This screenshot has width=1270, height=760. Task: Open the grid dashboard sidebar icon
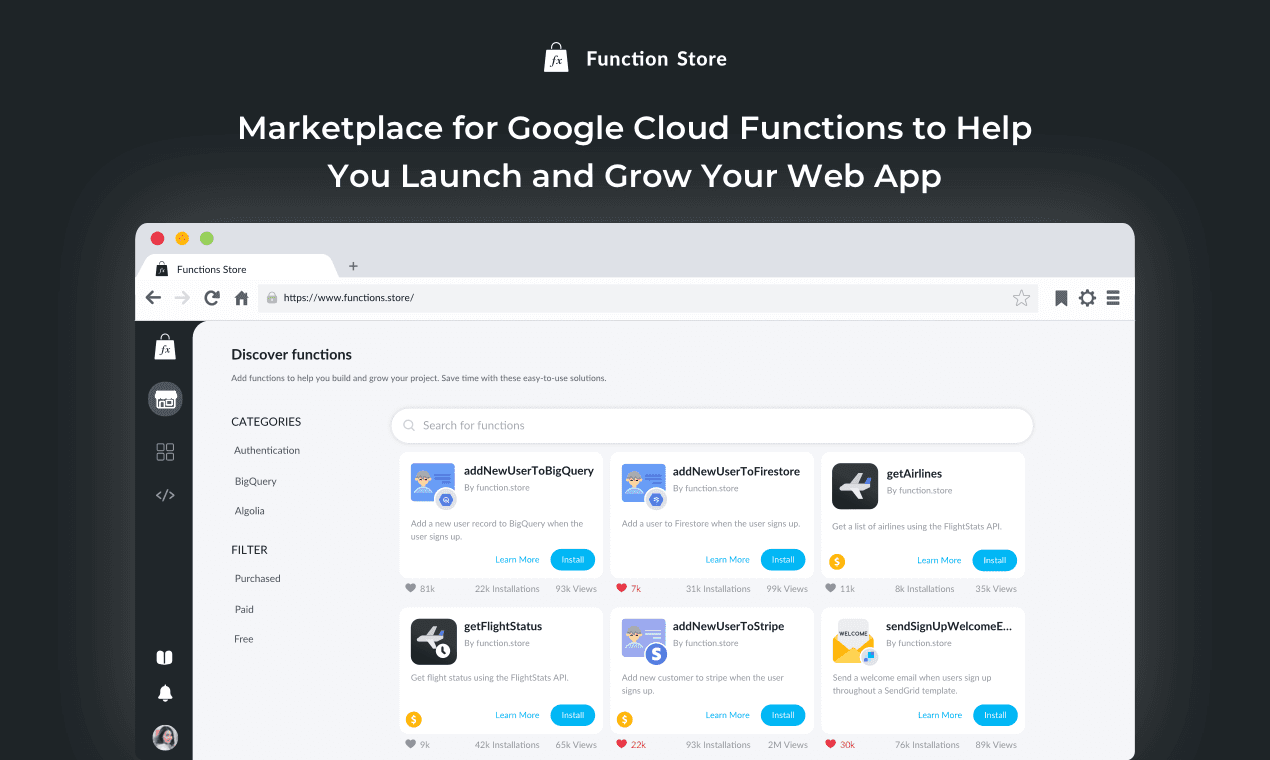(165, 452)
